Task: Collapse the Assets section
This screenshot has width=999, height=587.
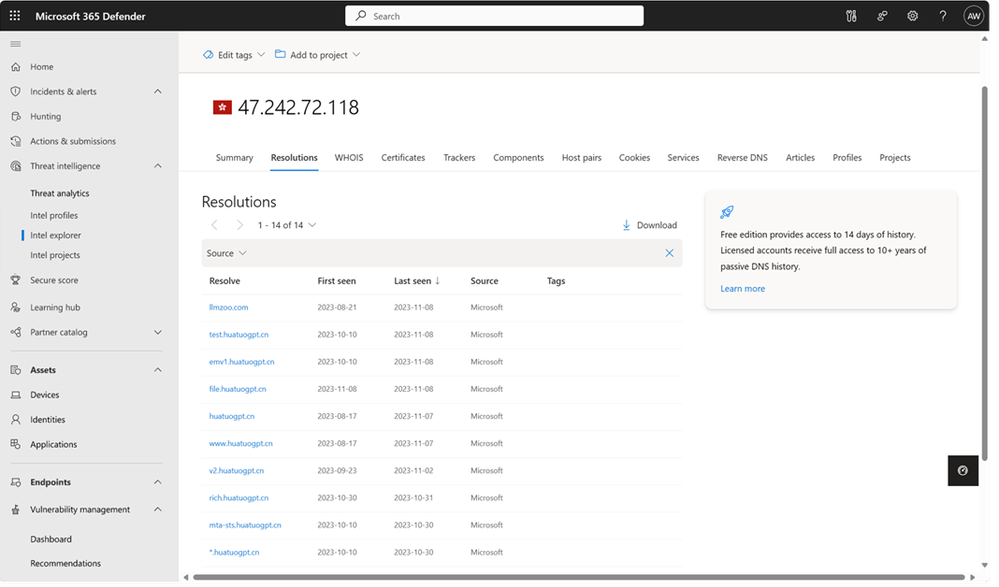Action: [x=158, y=370]
